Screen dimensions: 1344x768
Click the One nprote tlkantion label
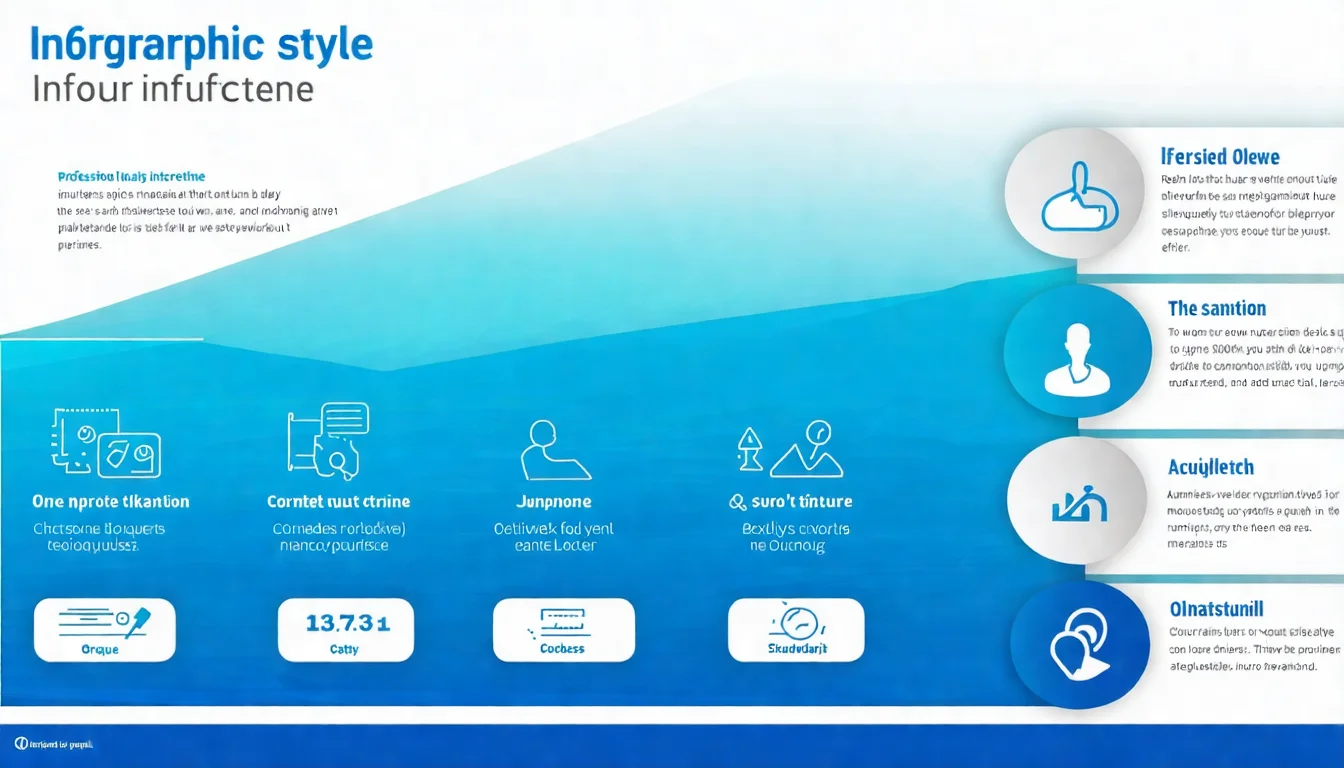tap(110, 502)
